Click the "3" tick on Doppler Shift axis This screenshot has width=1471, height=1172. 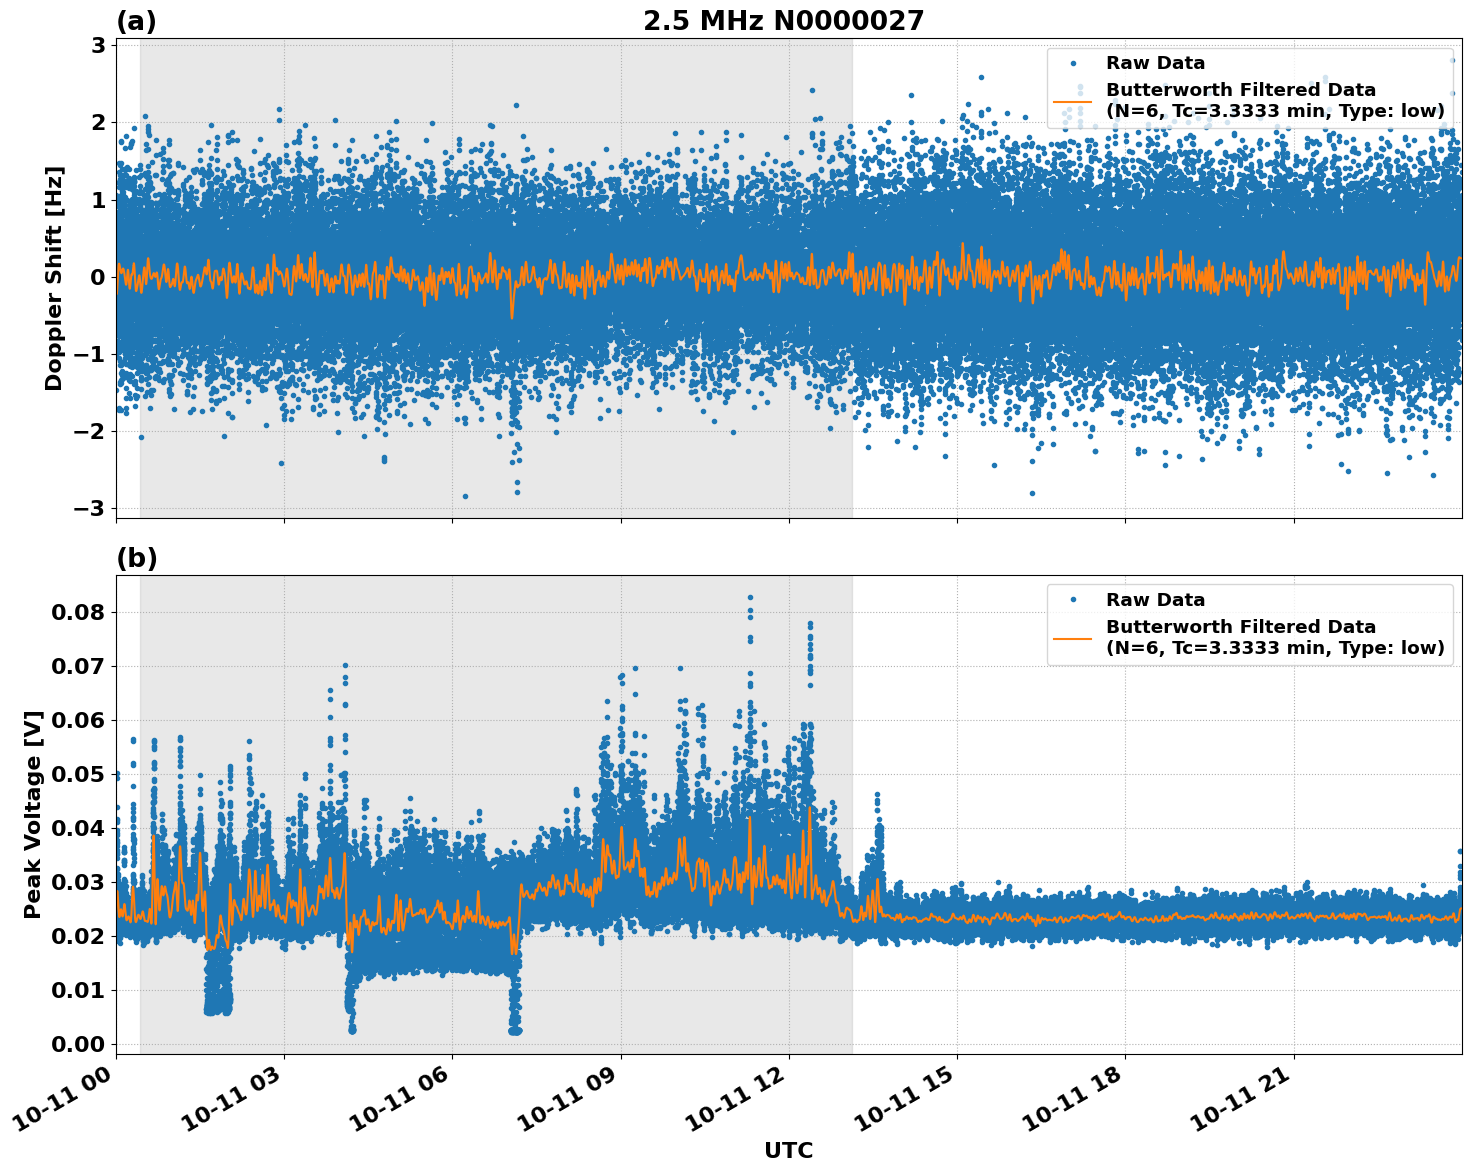(x=98, y=46)
